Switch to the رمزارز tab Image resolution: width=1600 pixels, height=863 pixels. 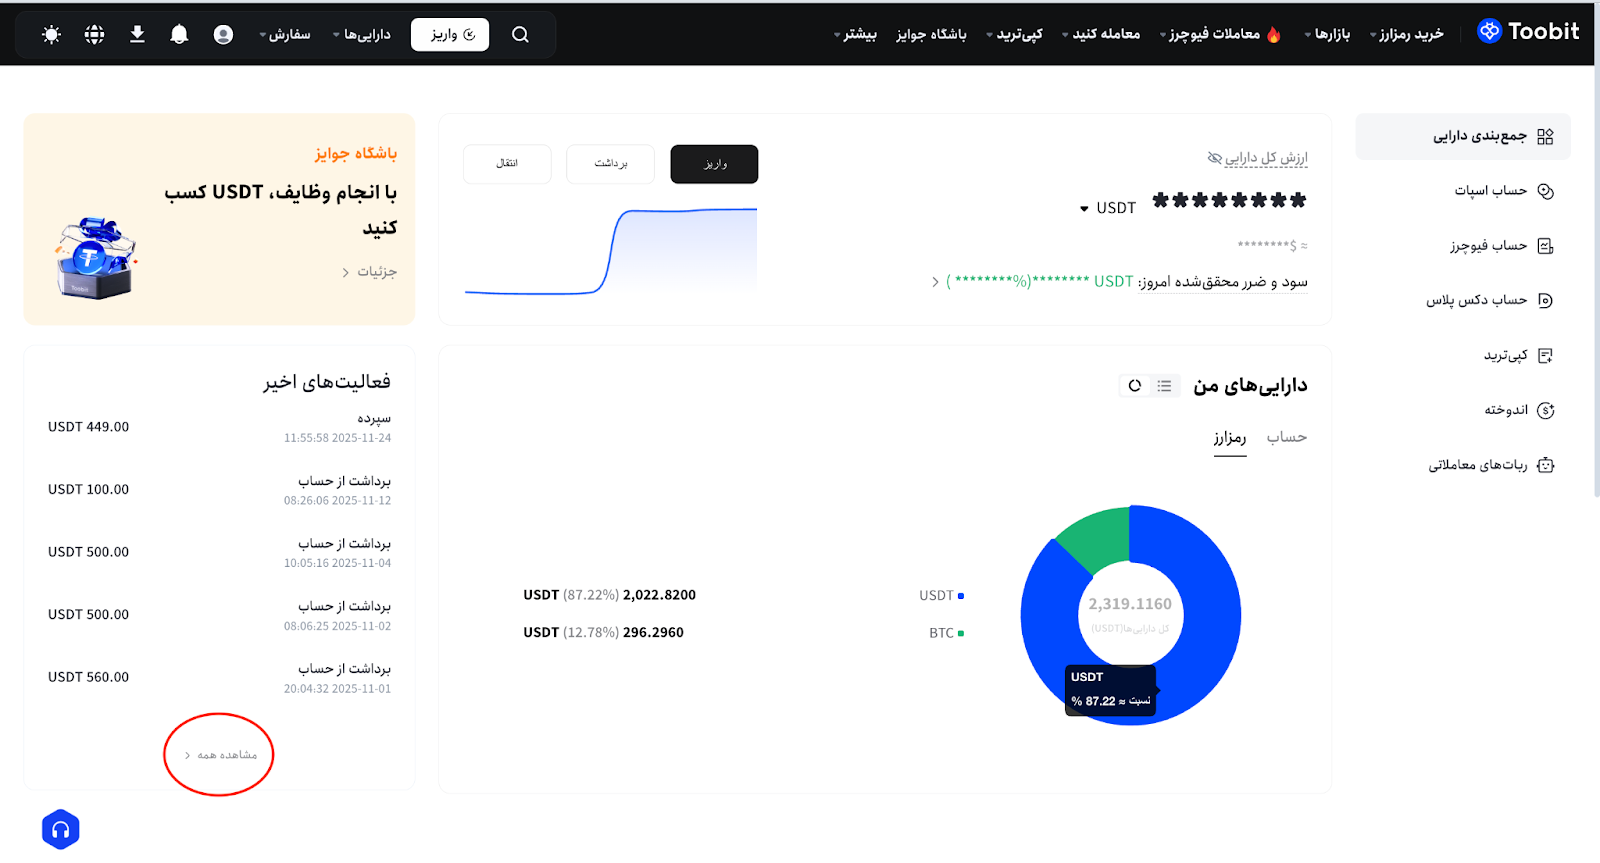[1230, 438]
